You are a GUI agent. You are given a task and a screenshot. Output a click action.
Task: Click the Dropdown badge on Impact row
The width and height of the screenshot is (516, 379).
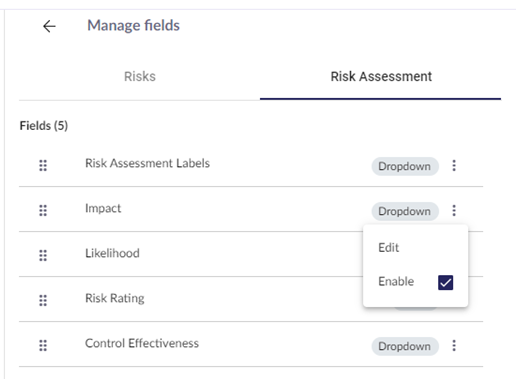coord(405,211)
